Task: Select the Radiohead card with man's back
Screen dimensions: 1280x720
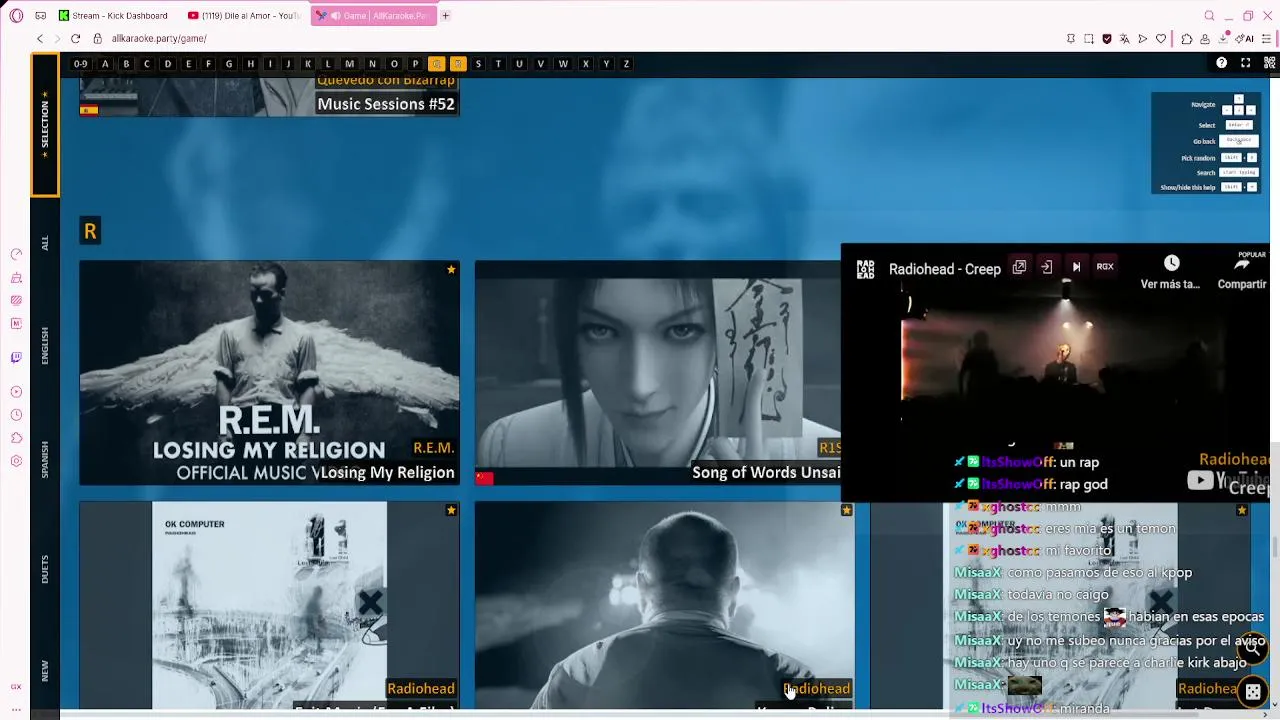Action: (665, 605)
